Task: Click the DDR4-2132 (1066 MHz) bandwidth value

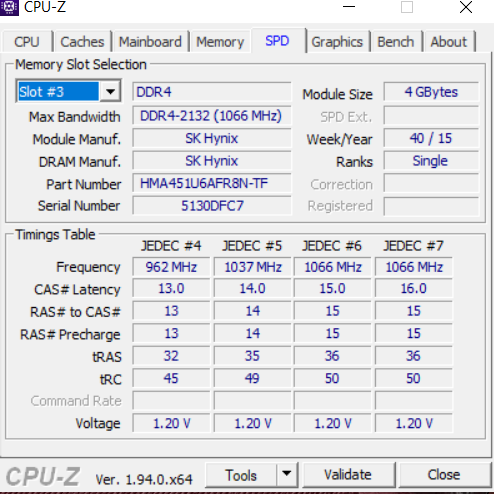Action: pyautogui.click(x=212, y=116)
